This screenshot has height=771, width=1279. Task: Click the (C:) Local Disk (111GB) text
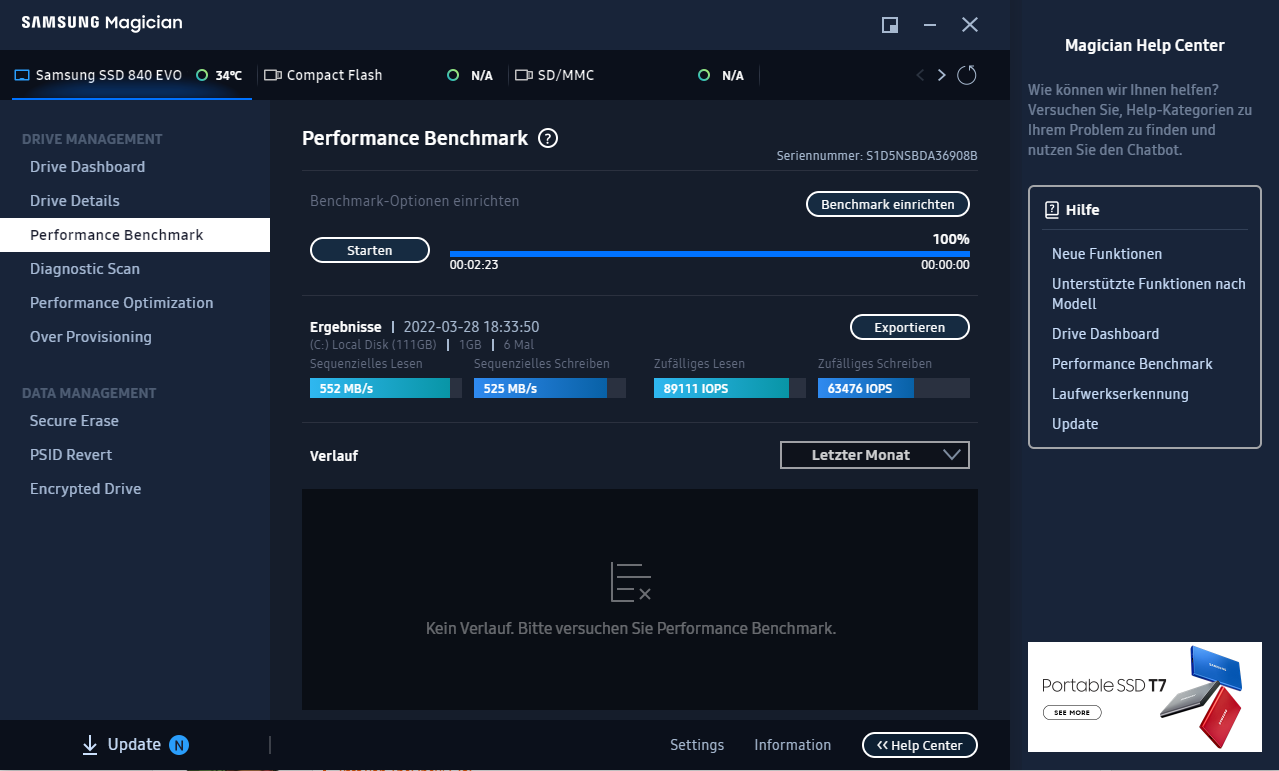point(375,345)
